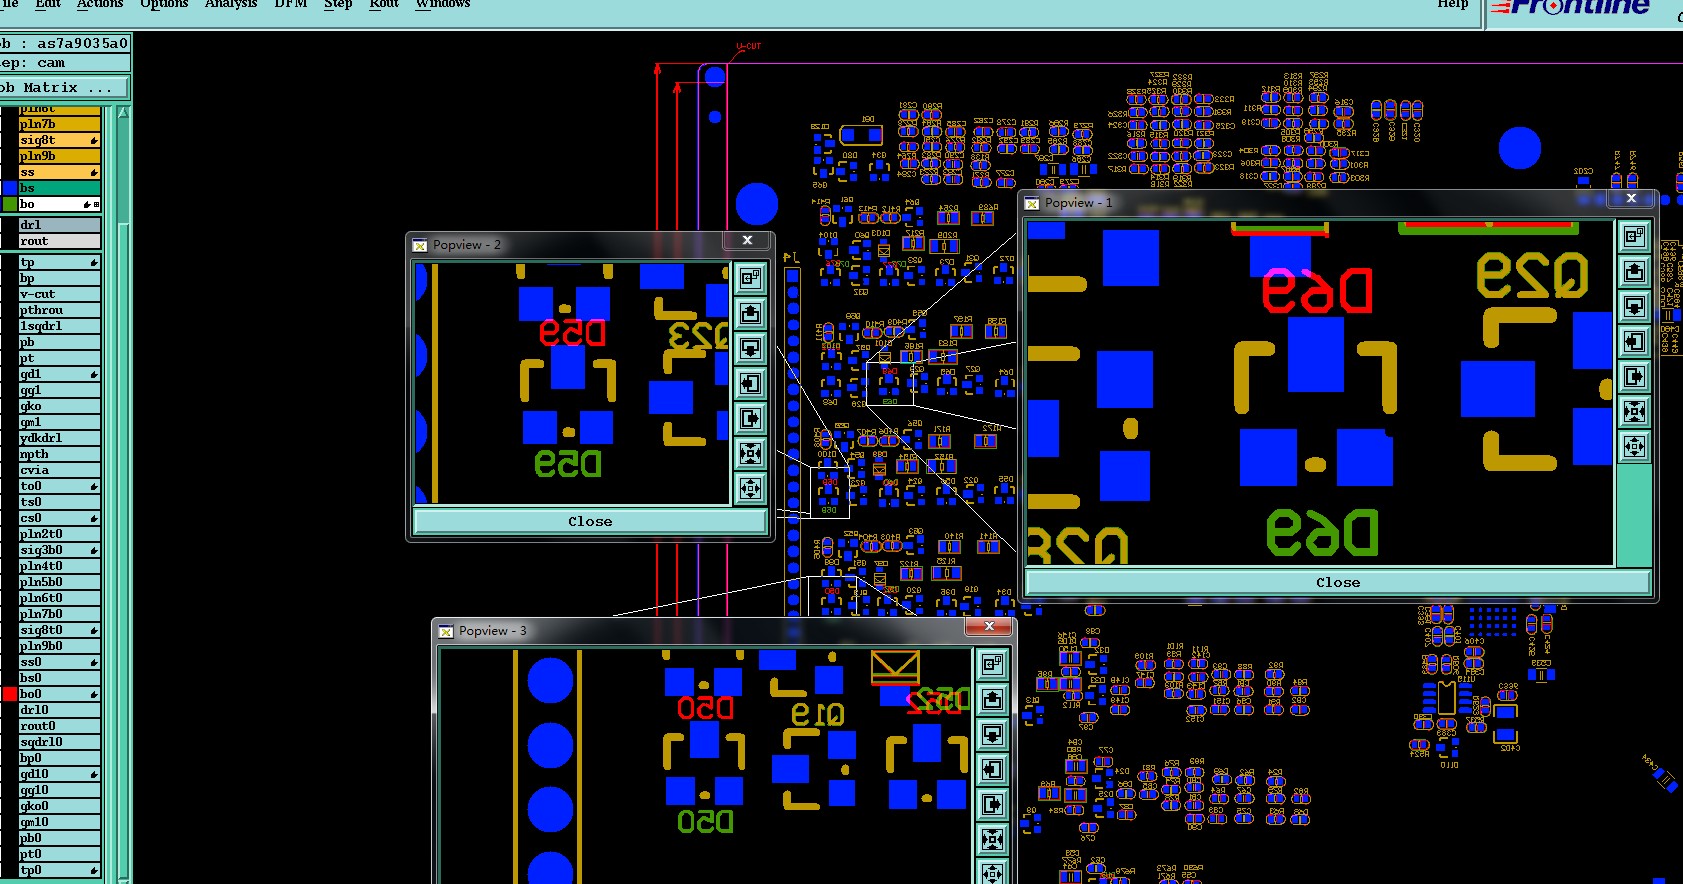The image size is (1683, 884).
Task: Click the new-window icon in Popview 1
Action: pos(1634,236)
